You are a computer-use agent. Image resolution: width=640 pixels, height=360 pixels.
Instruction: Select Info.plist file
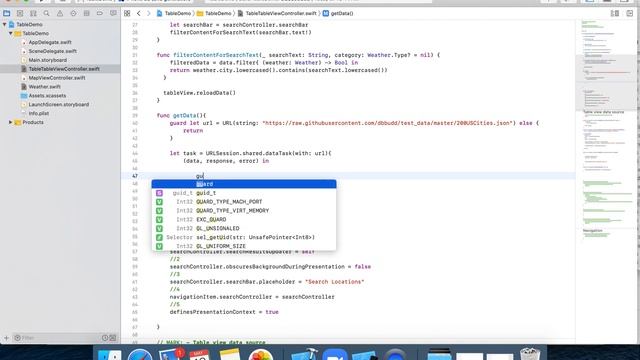[x=38, y=113]
